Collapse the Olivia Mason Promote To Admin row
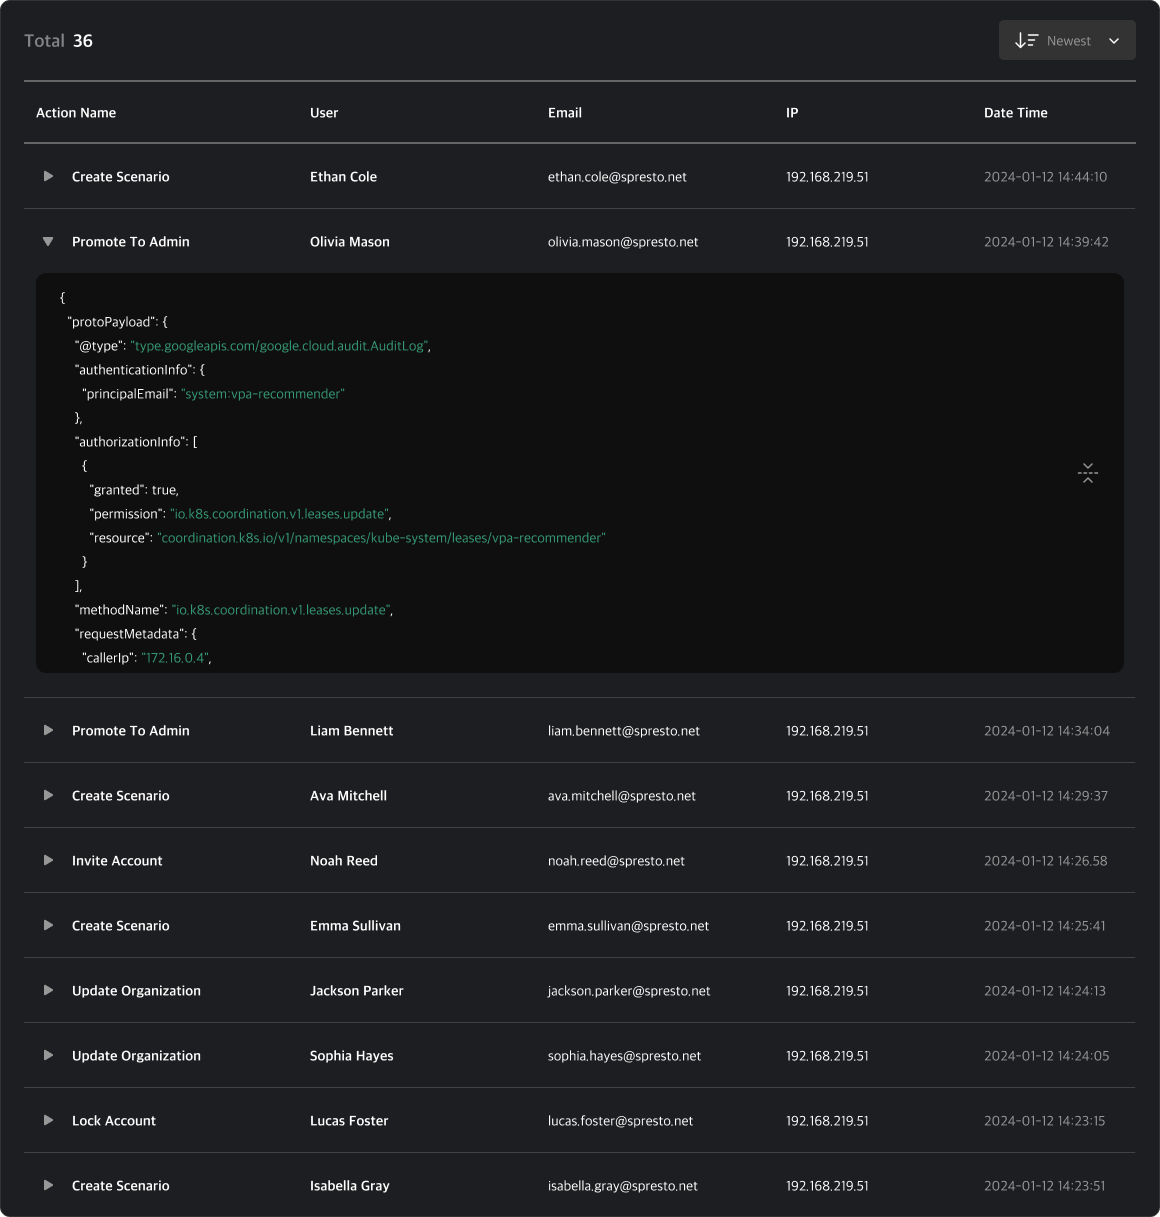Image resolution: width=1160 pixels, height=1217 pixels. click(x=48, y=242)
